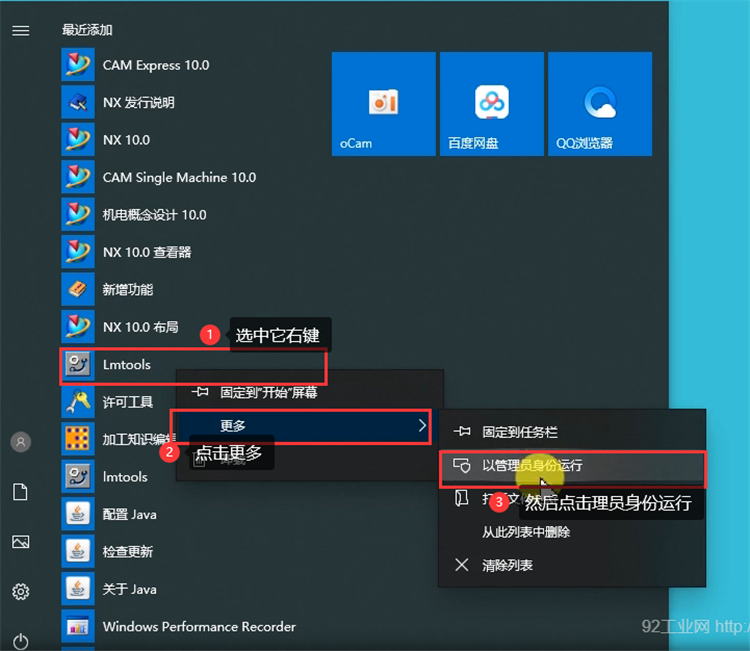The height and width of the screenshot is (651, 750).
Task: Click the 机电概念设计 10.0 icon
Action: pos(77,214)
